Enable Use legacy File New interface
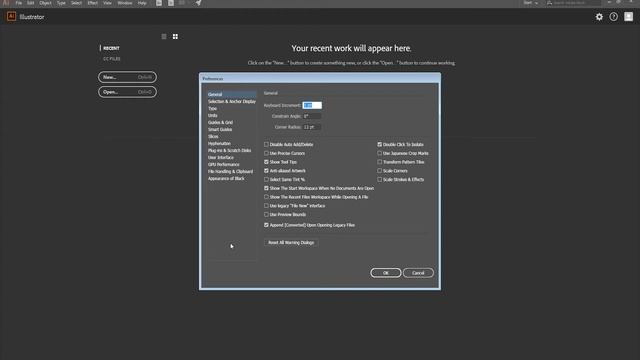This screenshot has width=640, height=360. pyautogui.click(x=266, y=206)
